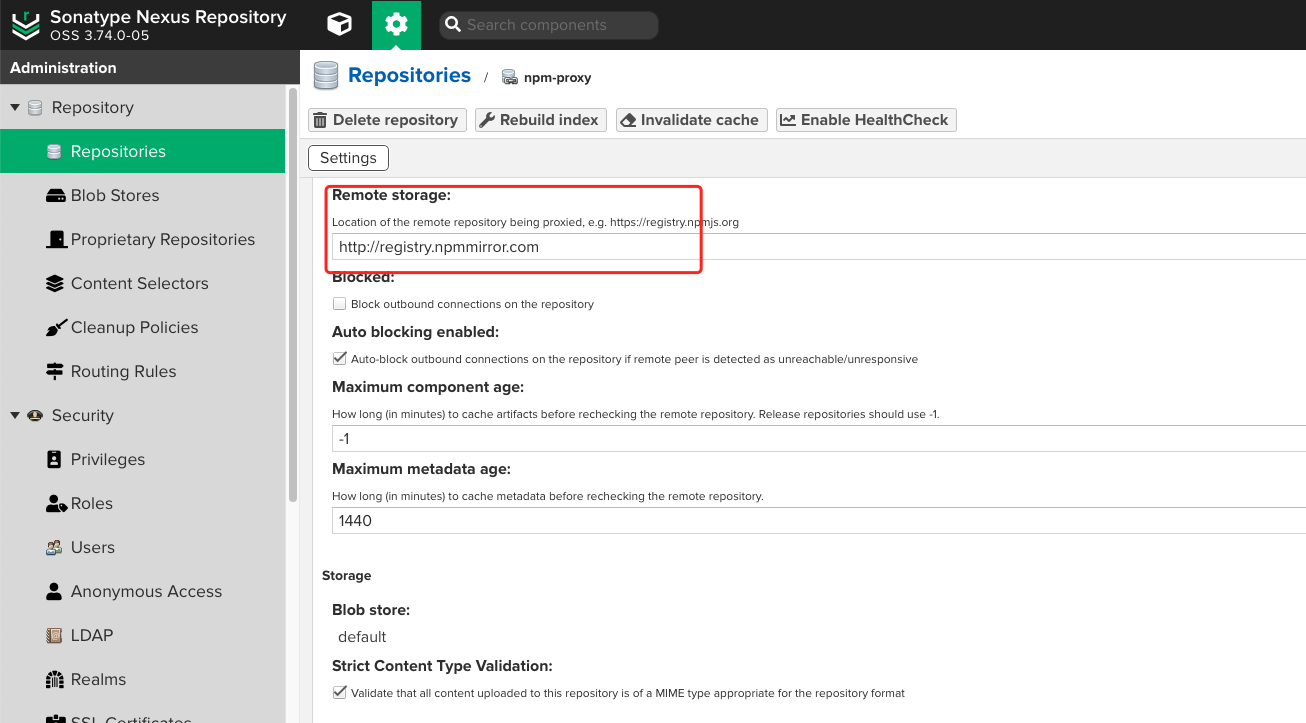Click the Anonymous Access person icon
The width and height of the screenshot is (1306, 723).
pos(54,592)
